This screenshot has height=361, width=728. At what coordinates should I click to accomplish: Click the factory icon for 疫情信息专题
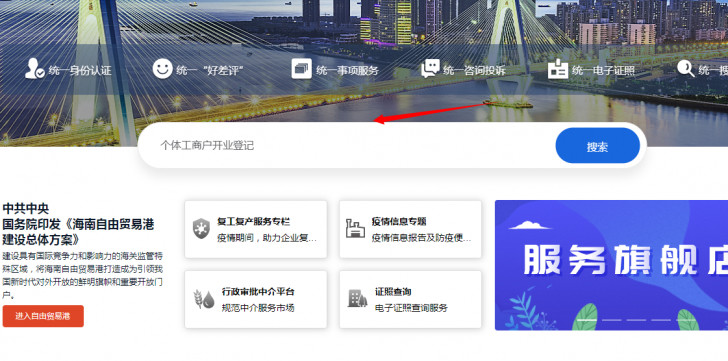tap(355, 229)
